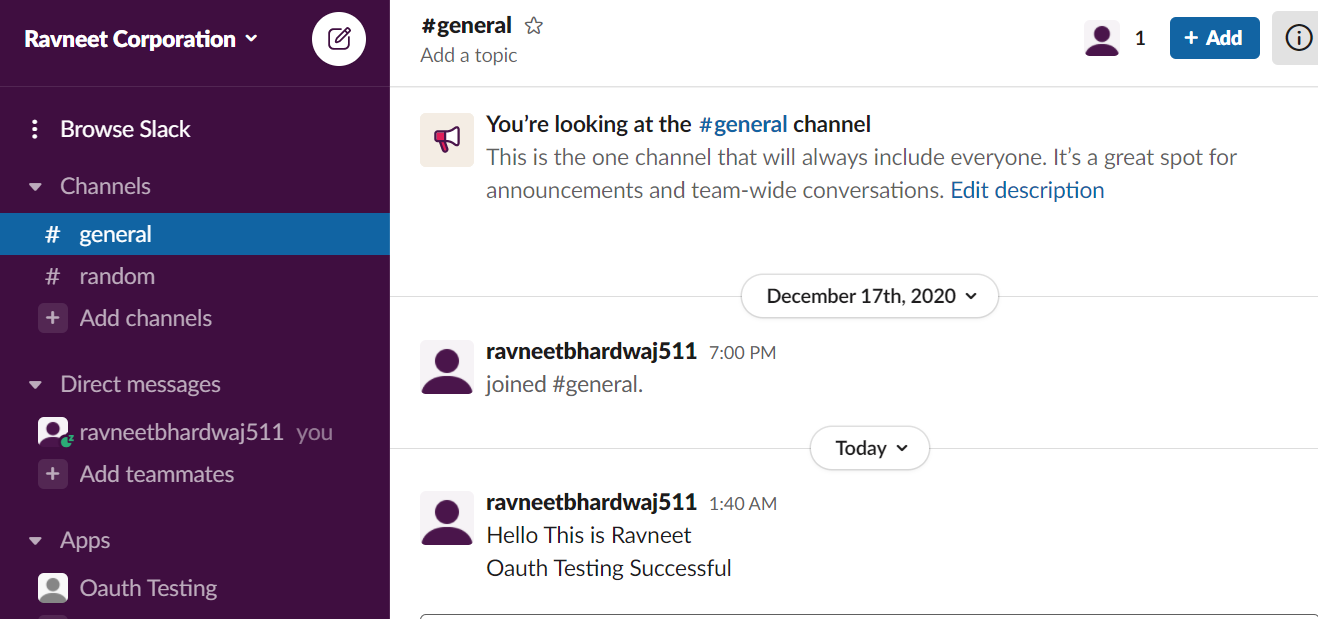Click the three-dot Browse Slack icon
Screen dimensions: 1318x619
pyautogui.click(x=35, y=129)
